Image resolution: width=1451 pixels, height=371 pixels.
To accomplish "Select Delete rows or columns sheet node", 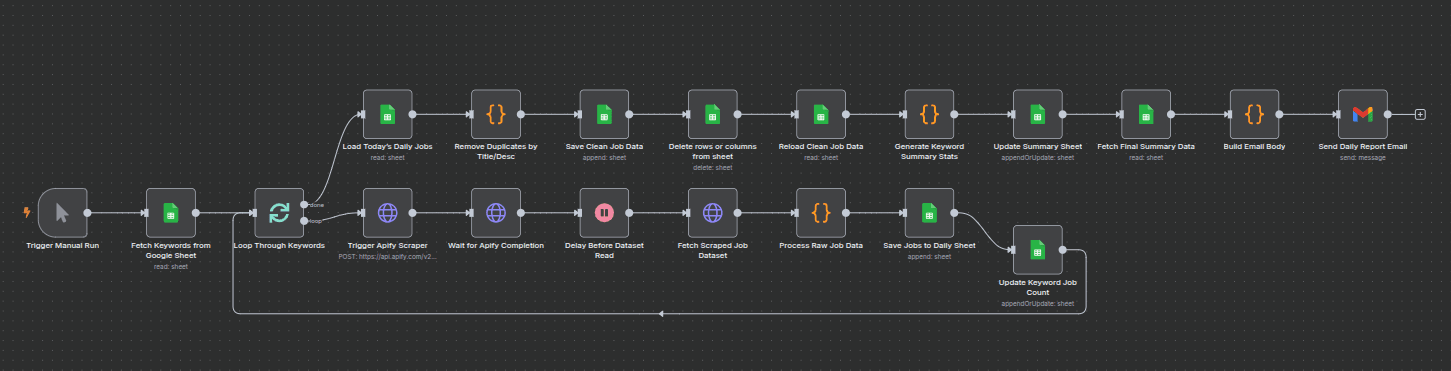I will pos(712,114).
